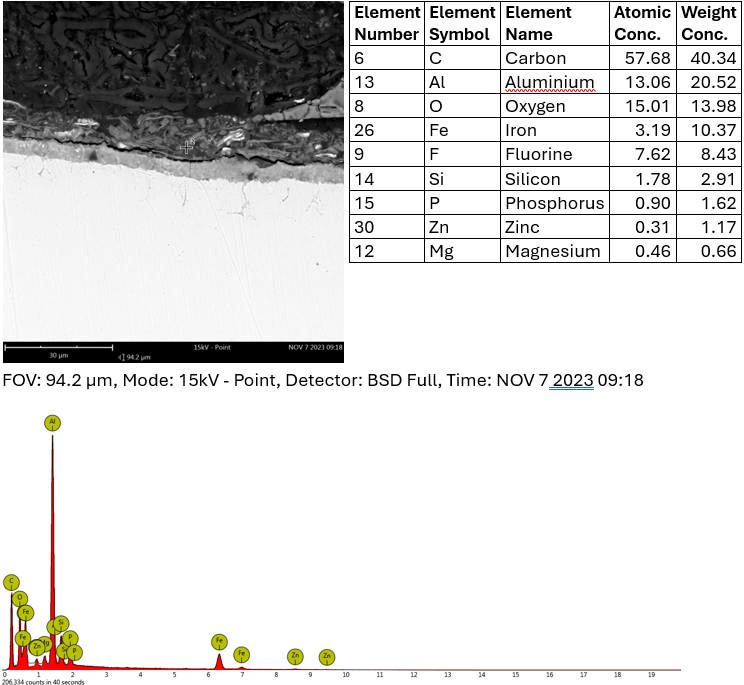The width and height of the screenshot is (744, 685).
Task: Select the 'Iron' cell in the table
Action: point(555,130)
